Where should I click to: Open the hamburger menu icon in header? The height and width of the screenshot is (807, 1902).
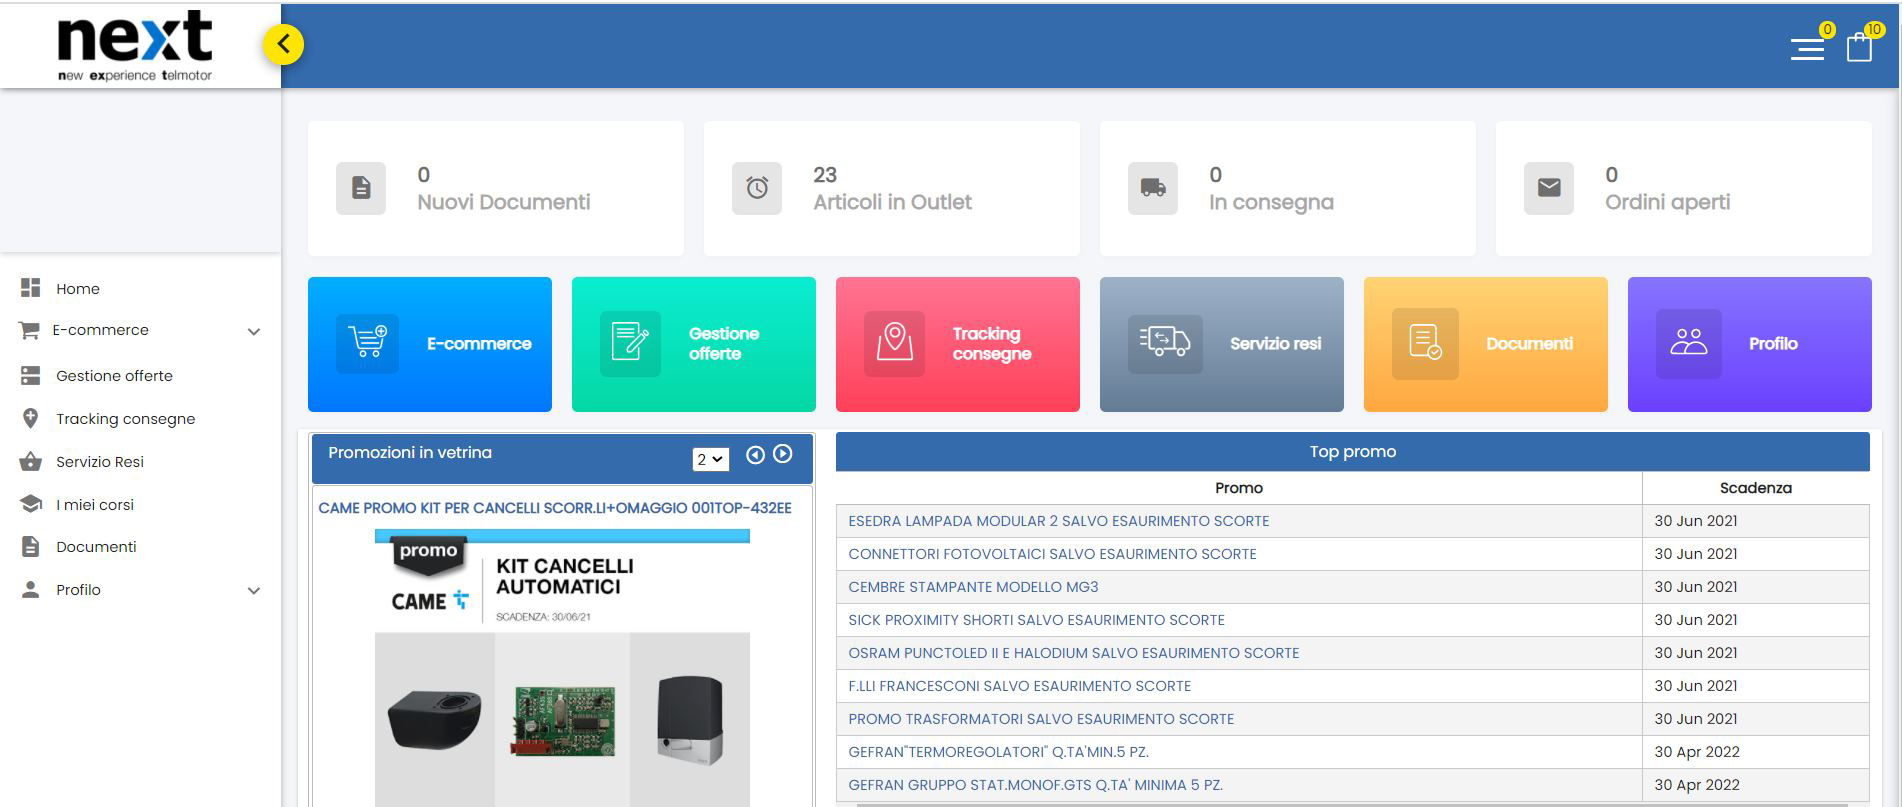pos(1807,49)
